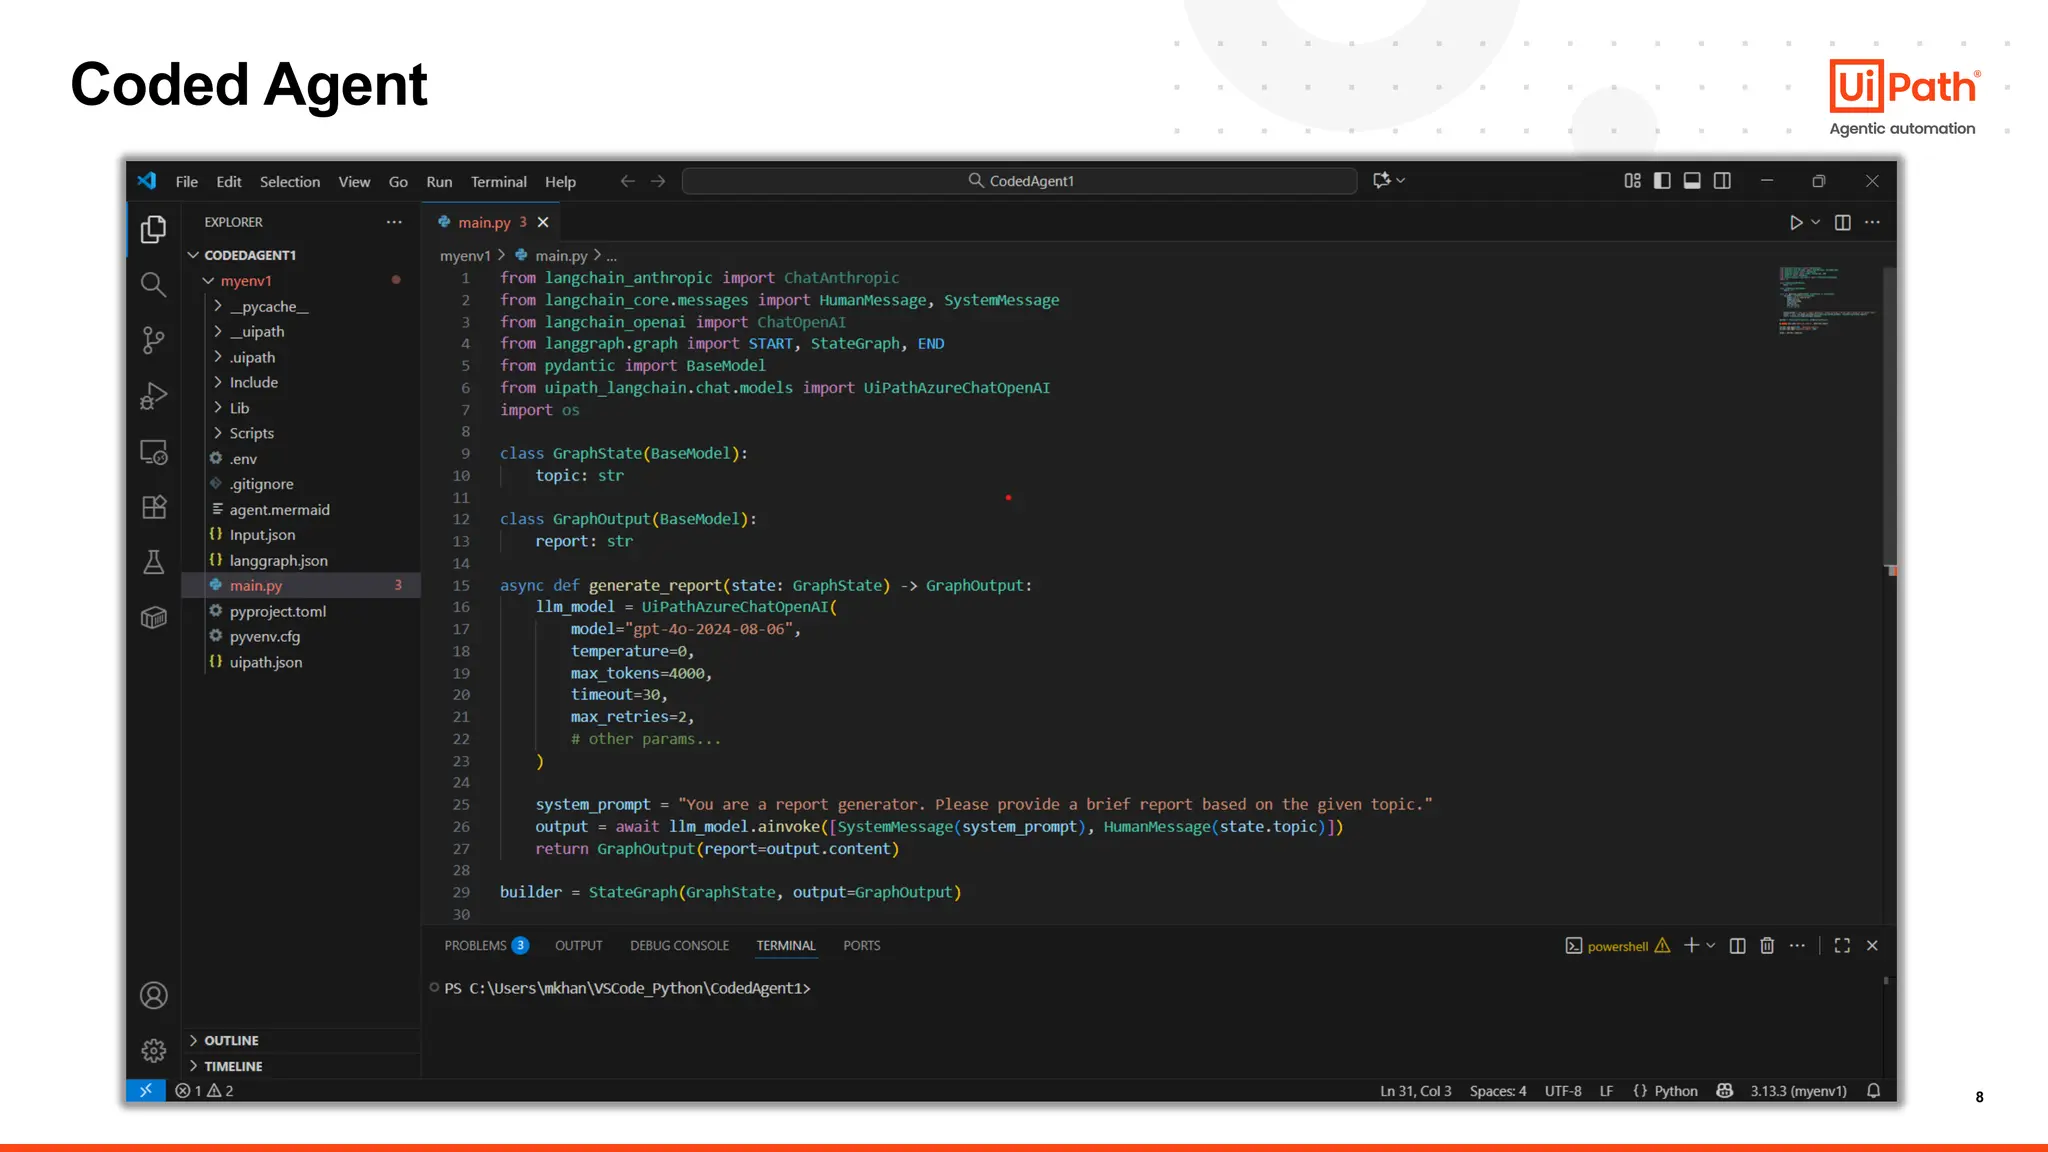Click the CodedAgent1 command search box
This screenshot has height=1152, width=2048.
(1020, 181)
